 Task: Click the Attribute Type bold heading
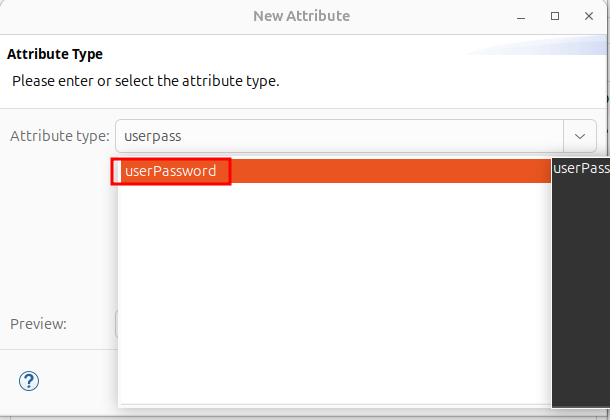pyautogui.click(x=55, y=54)
